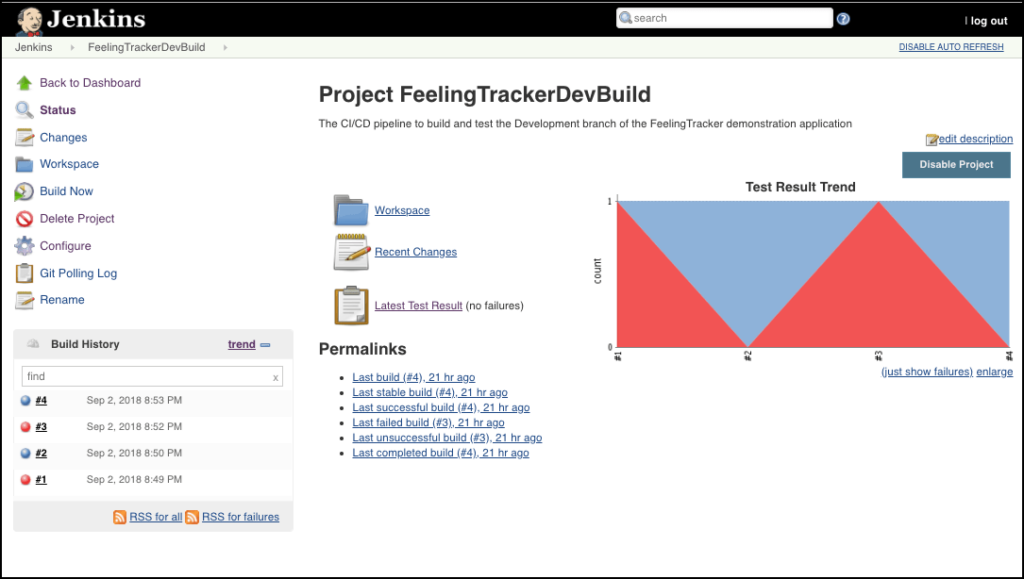Screen dimensions: 1024x579
Task: Open the Changes sidebar item
Action: 63,138
